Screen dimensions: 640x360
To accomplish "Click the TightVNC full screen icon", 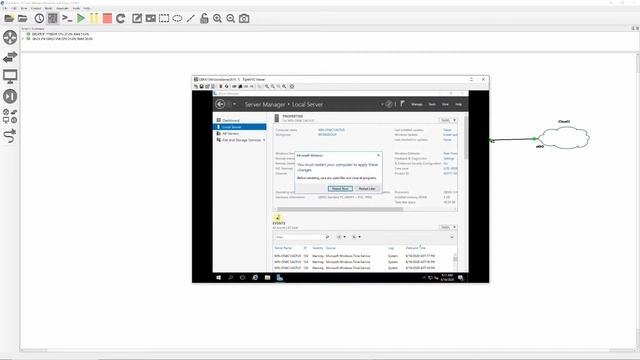I will [291, 86].
